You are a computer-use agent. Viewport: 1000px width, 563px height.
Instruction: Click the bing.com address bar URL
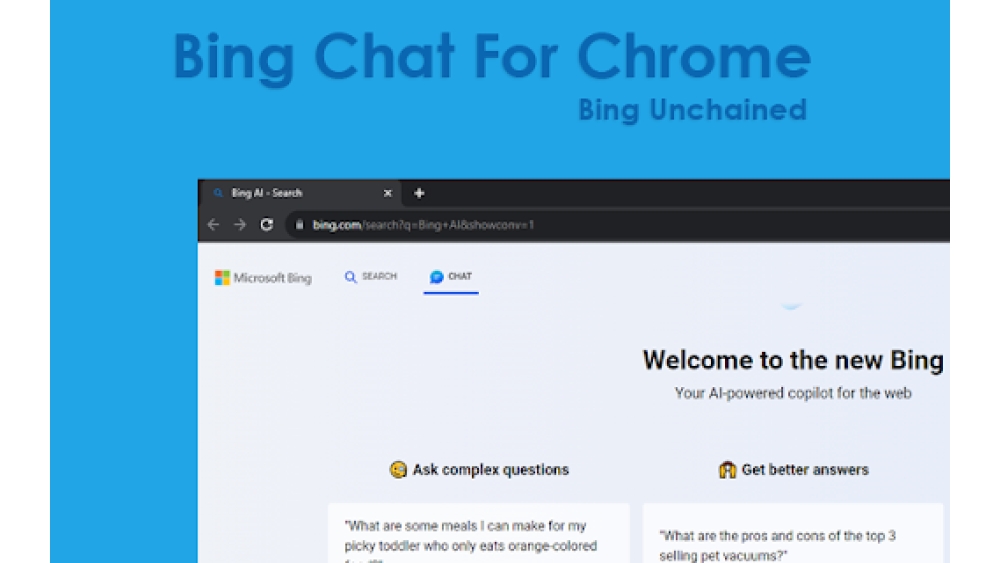click(423, 225)
